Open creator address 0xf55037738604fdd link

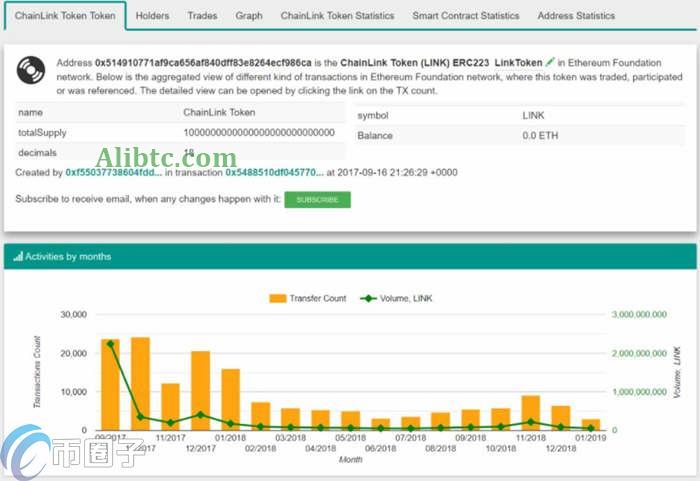pyautogui.click(x=113, y=173)
